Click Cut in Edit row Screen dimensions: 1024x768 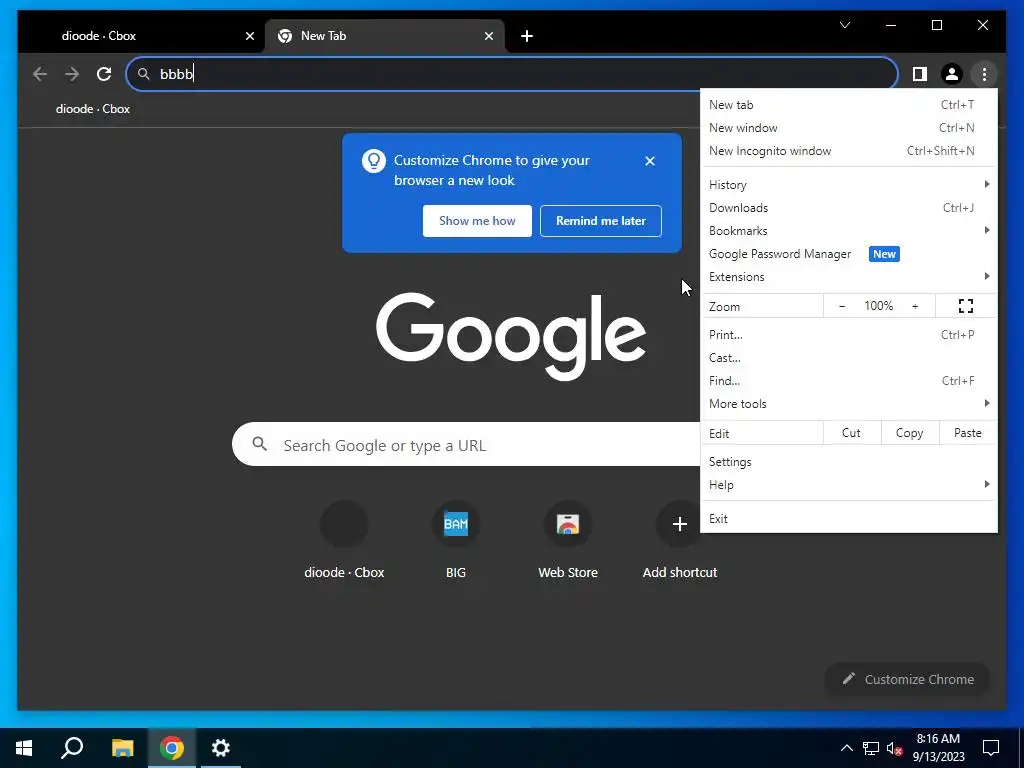pyautogui.click(x=852, y=433)
